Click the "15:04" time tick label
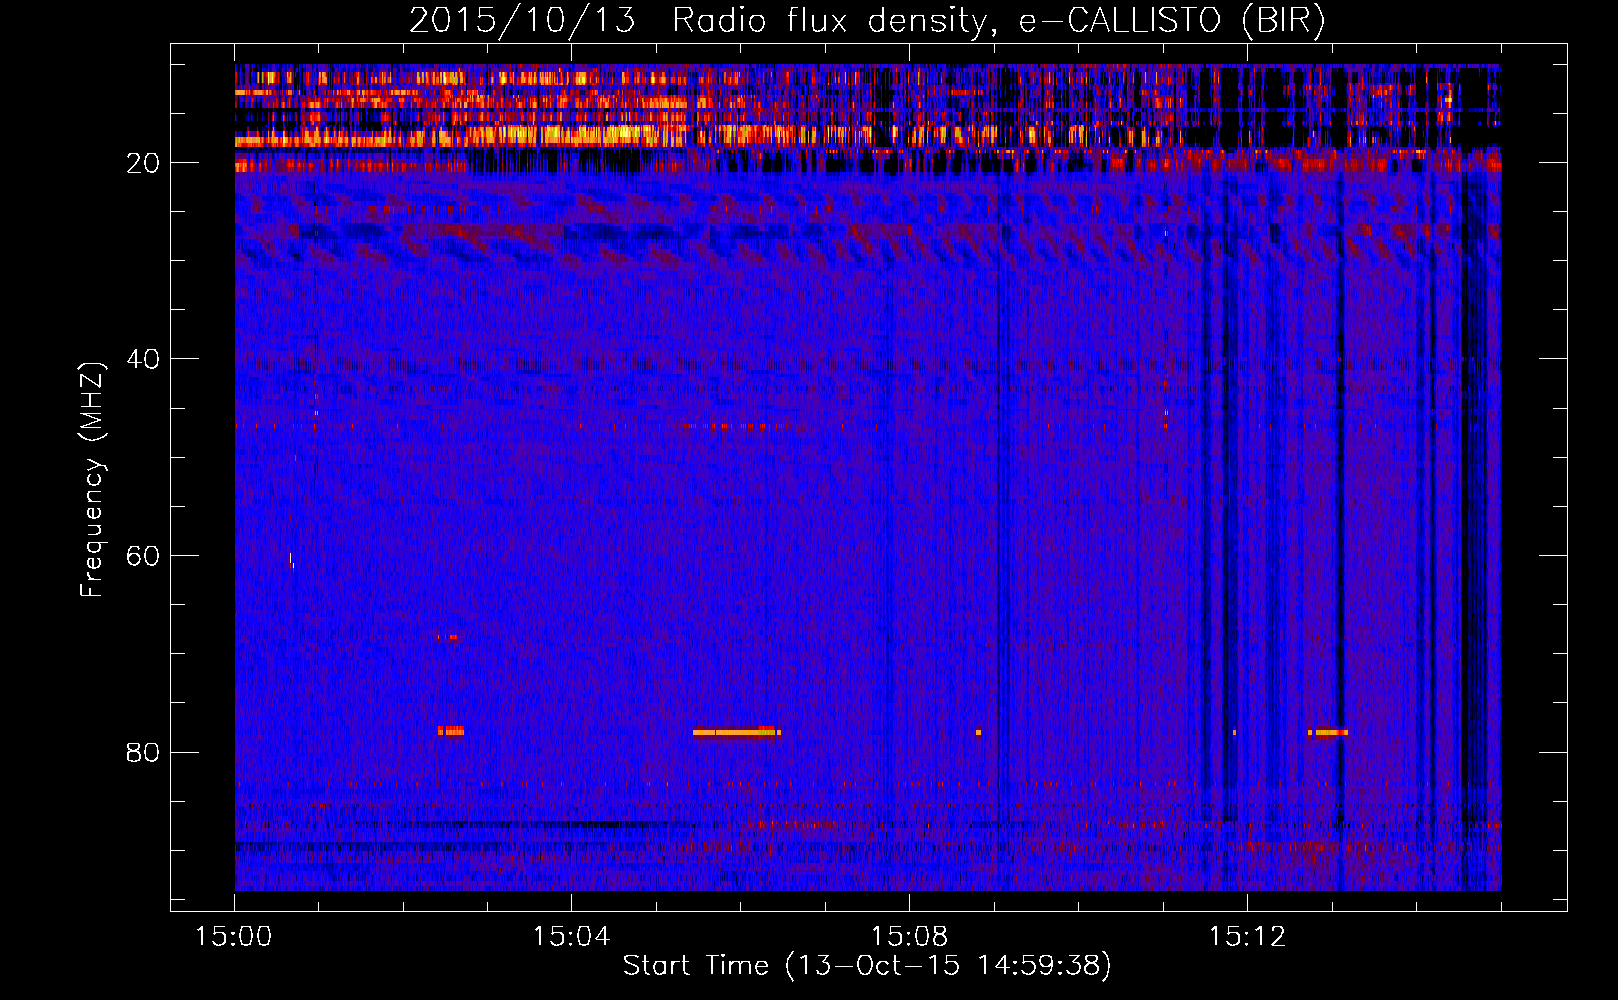1618x1000 pixels. 571,937
